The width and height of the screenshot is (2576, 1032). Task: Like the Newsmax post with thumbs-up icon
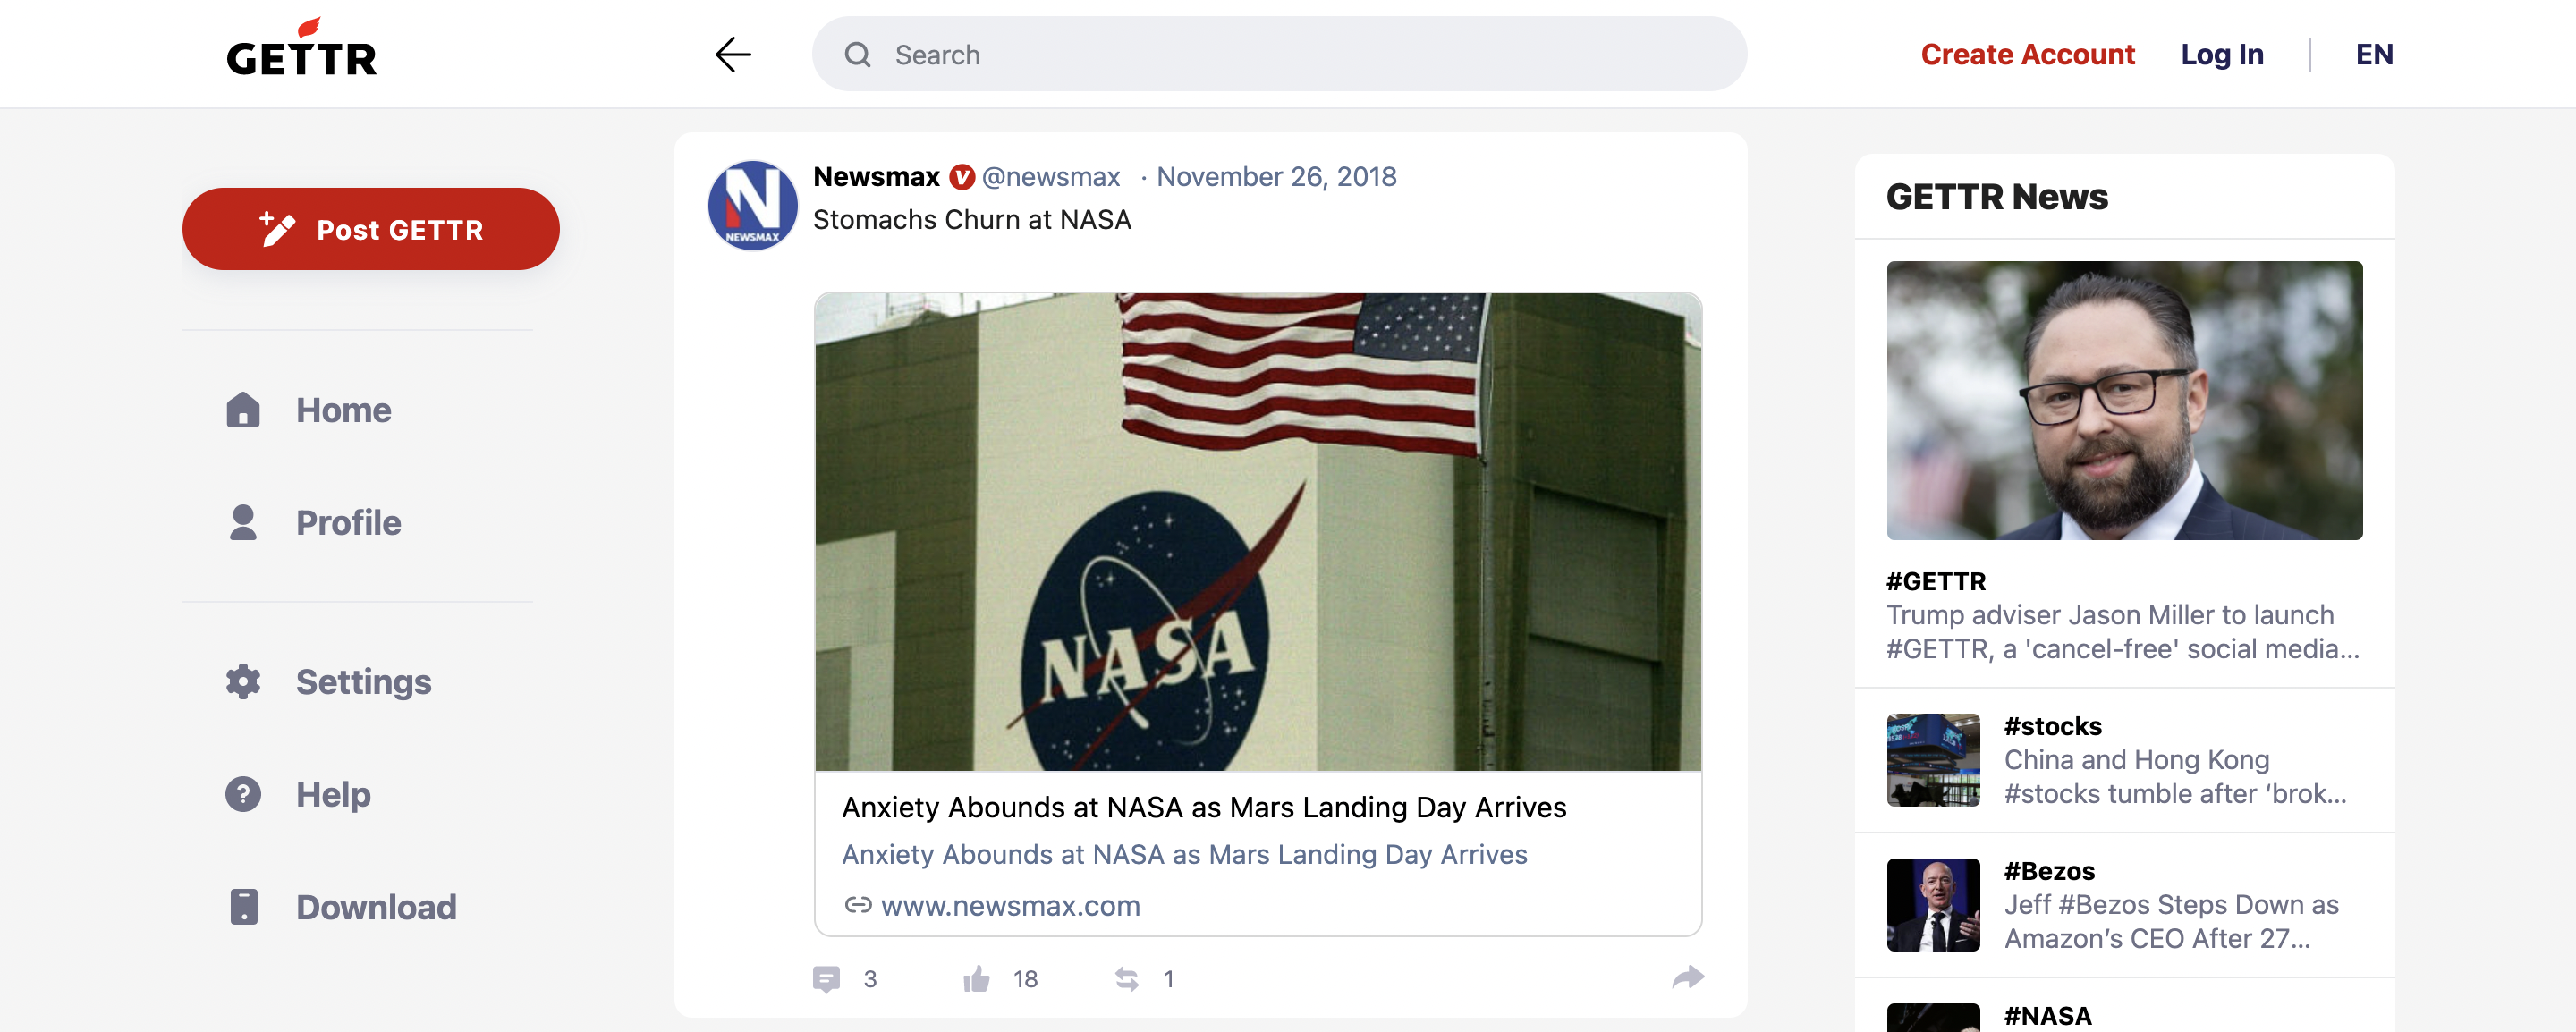click(x=976, y=978)
